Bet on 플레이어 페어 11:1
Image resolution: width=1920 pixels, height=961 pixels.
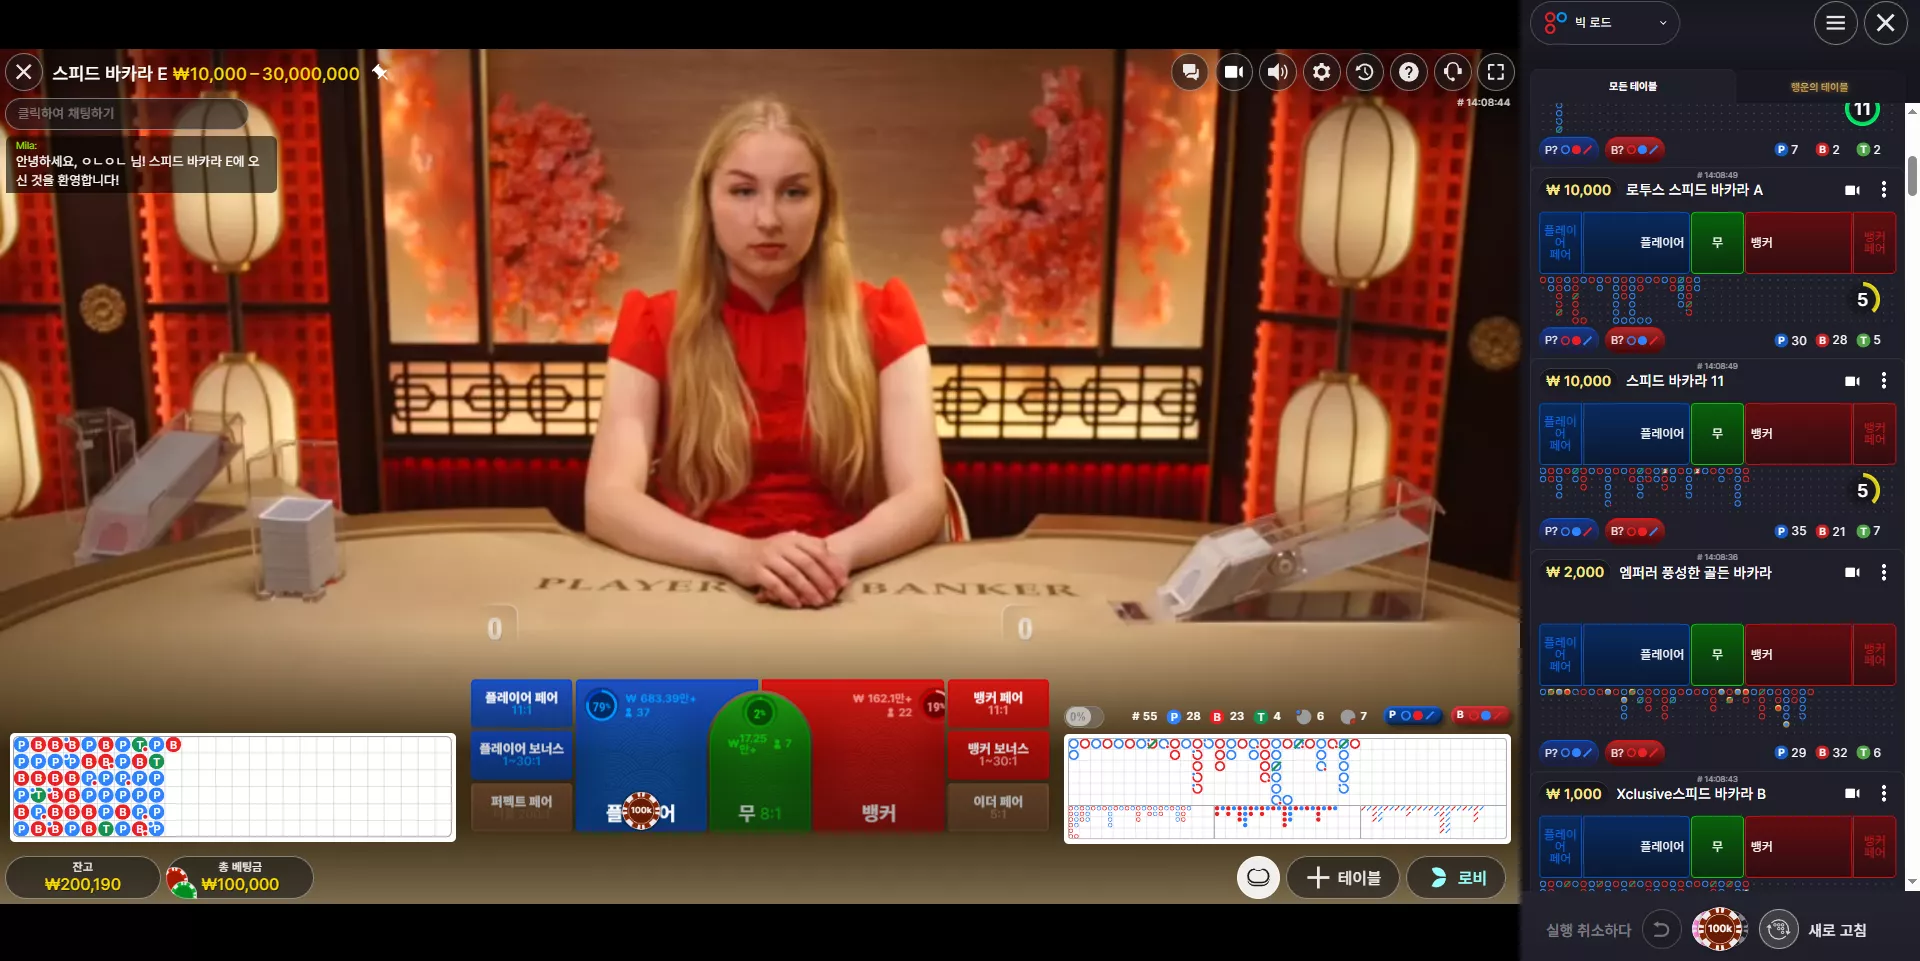521,703
